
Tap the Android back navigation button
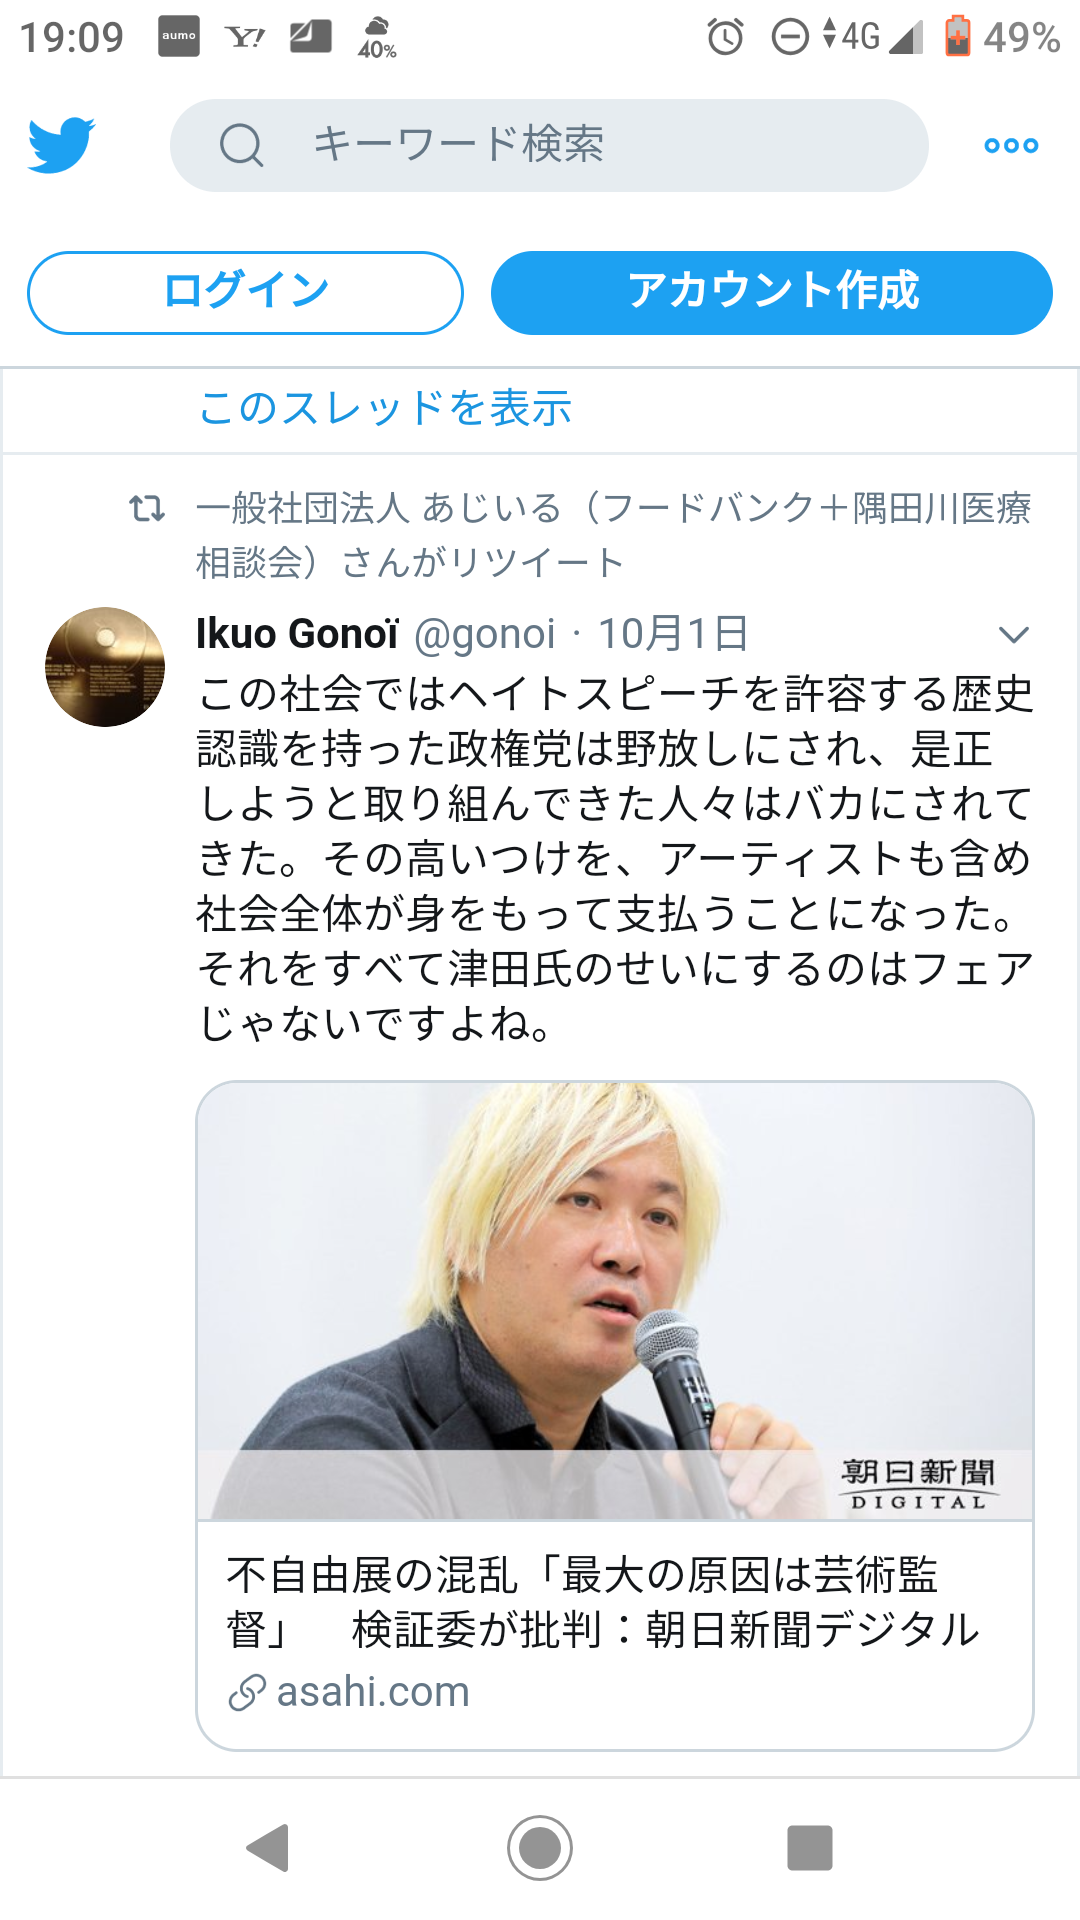click(269, 1847)
